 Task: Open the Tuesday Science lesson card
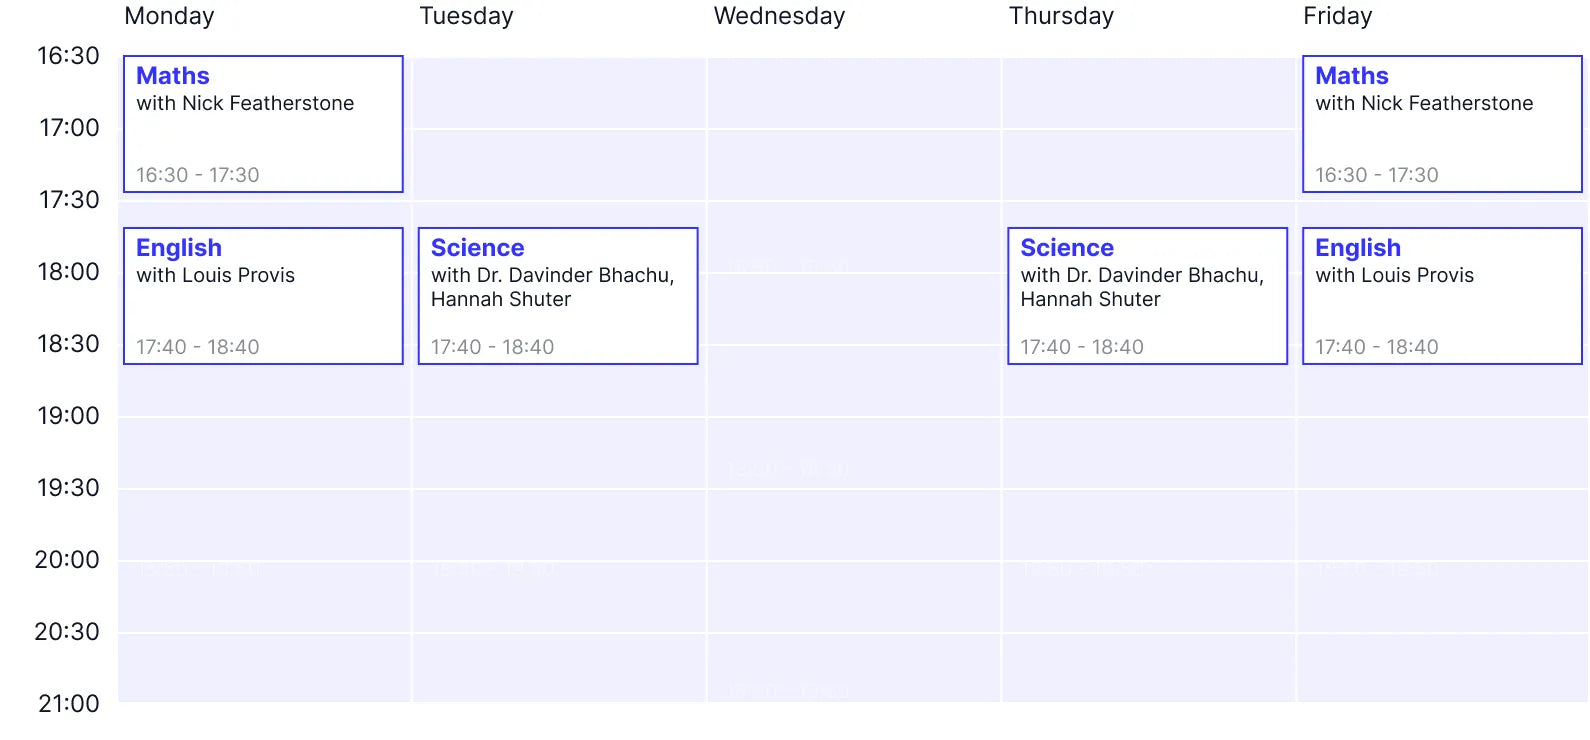click(557, 295)
